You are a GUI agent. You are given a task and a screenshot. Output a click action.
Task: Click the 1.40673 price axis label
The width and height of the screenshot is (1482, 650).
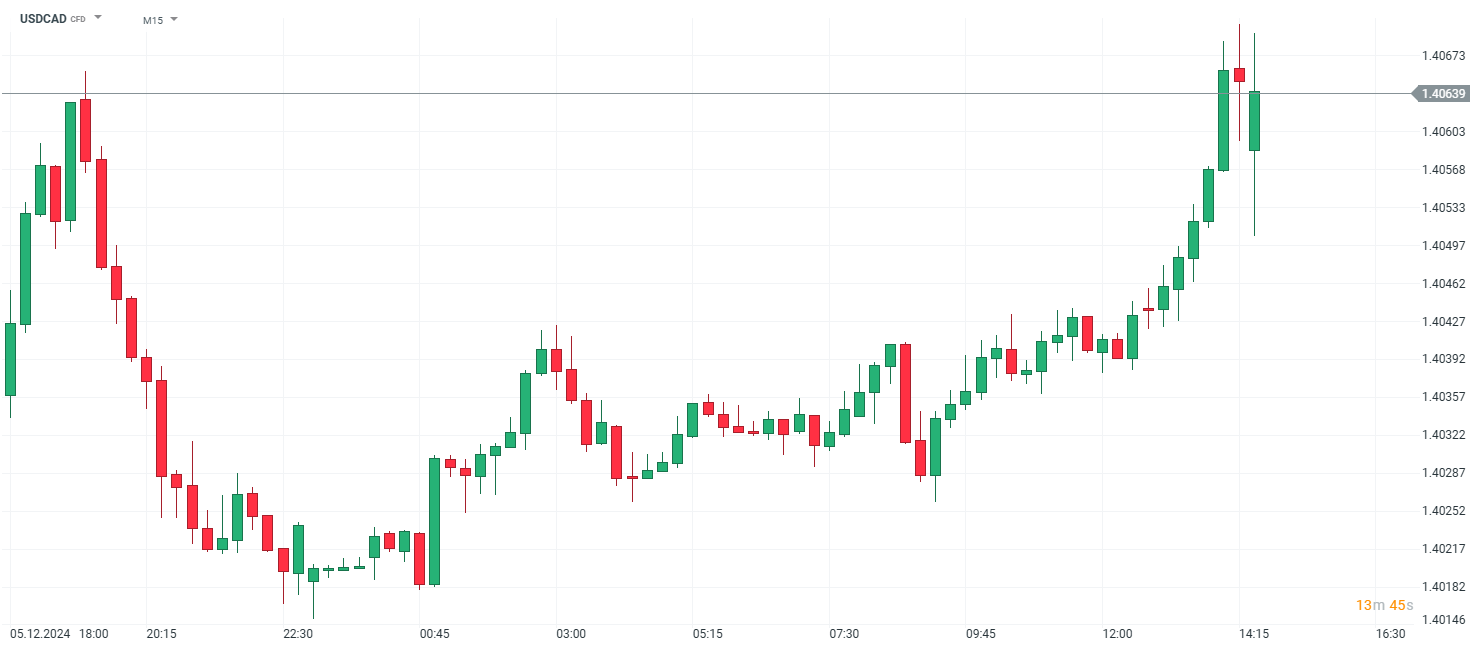pyautogui.click(x=1443, y=56)
